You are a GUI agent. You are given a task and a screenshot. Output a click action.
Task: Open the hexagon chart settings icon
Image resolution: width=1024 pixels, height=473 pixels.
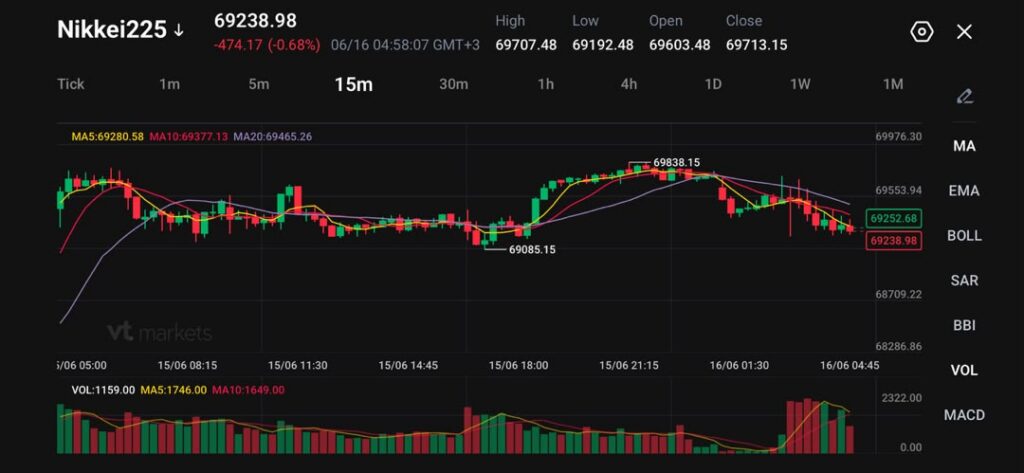tap(921, 31)
